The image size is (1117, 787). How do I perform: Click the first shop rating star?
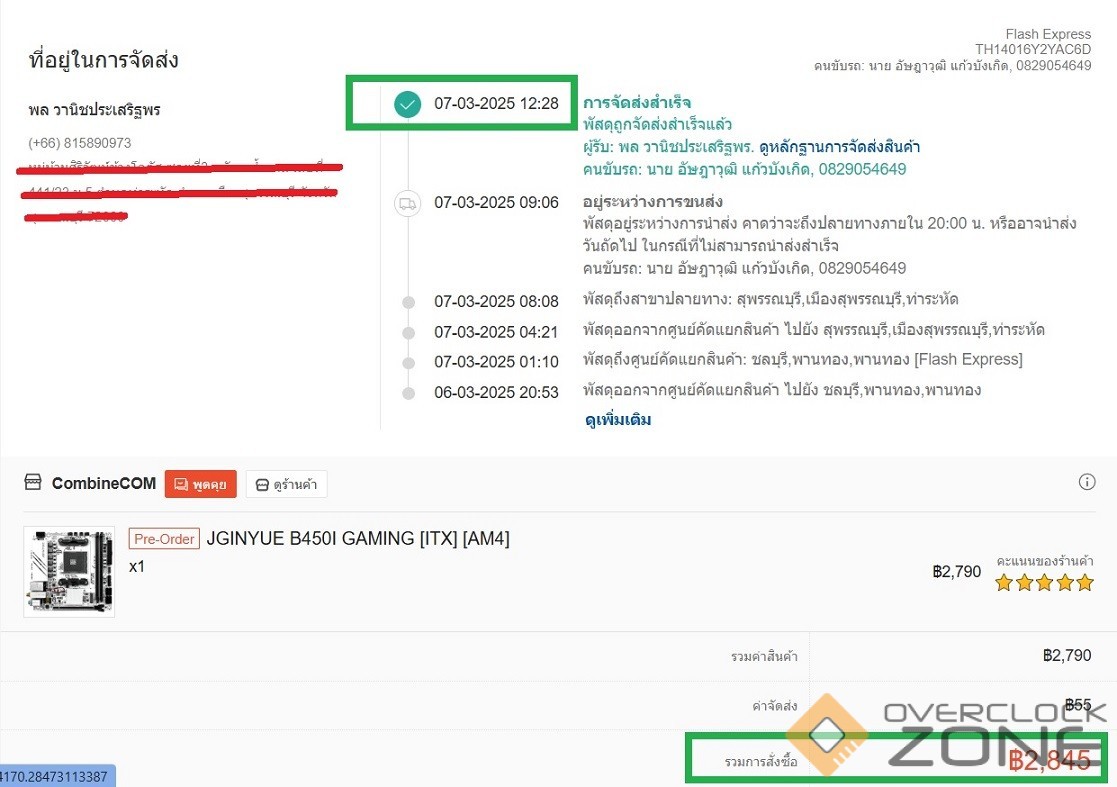coord(1004,583)
